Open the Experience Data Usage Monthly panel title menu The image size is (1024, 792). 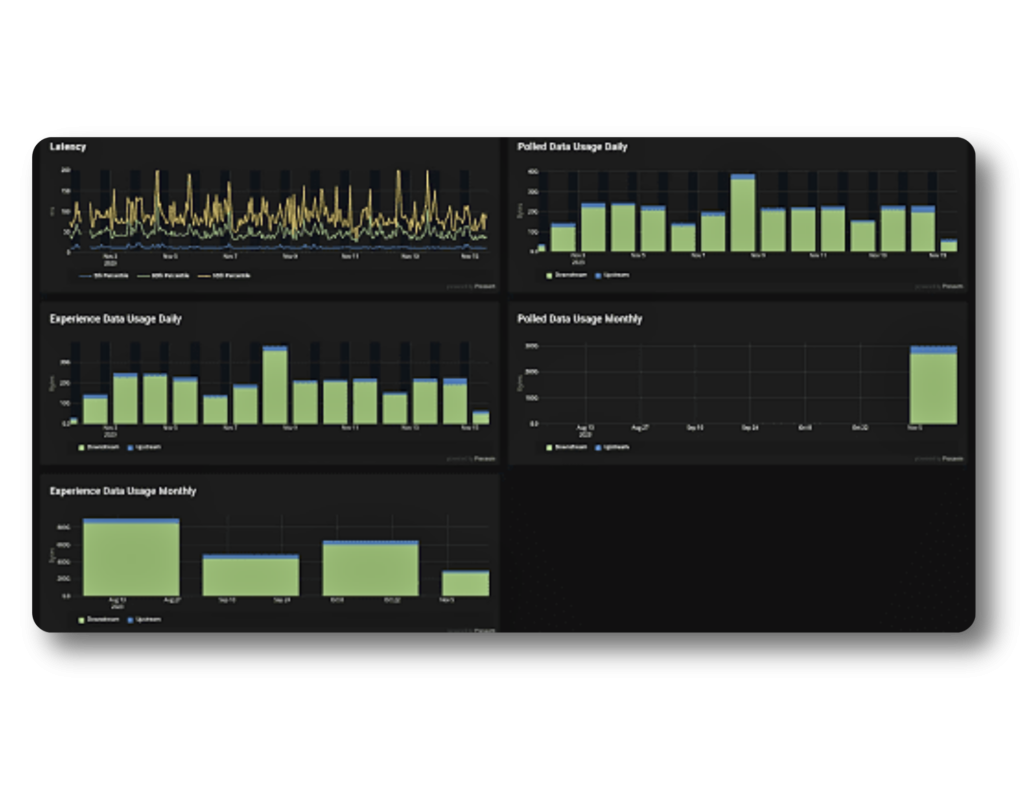pyautogui.click(x=124, y=491)
